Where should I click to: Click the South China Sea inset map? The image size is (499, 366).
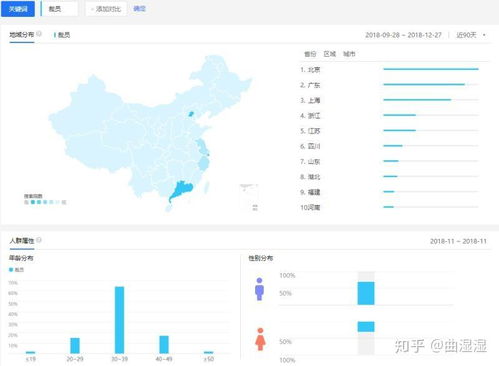tap(249, 197)
